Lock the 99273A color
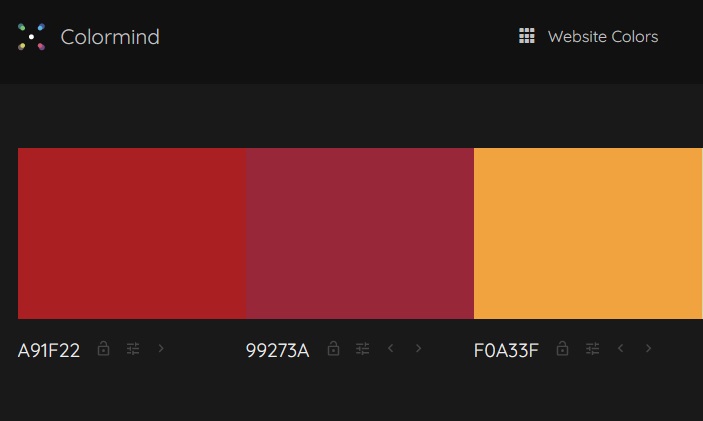Viewport: 703px width, 421px height. pyautogui.click(x=333, y=348)
